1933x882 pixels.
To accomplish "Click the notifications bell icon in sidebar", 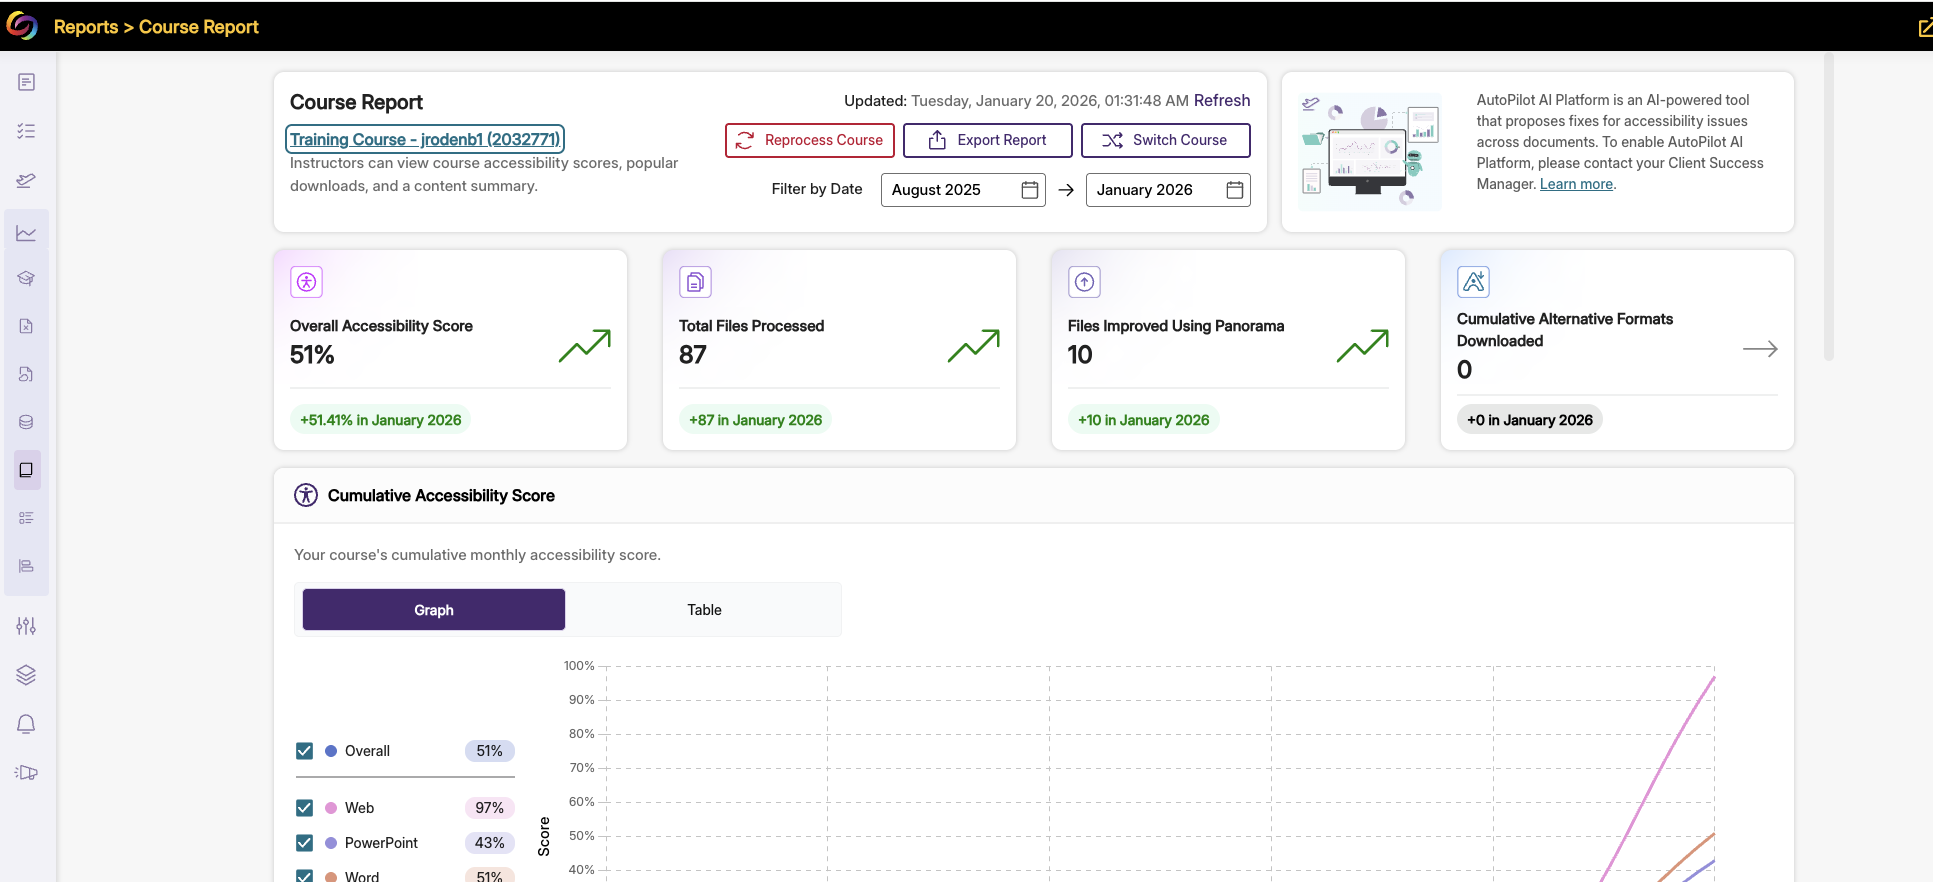I will coord(27,724).
